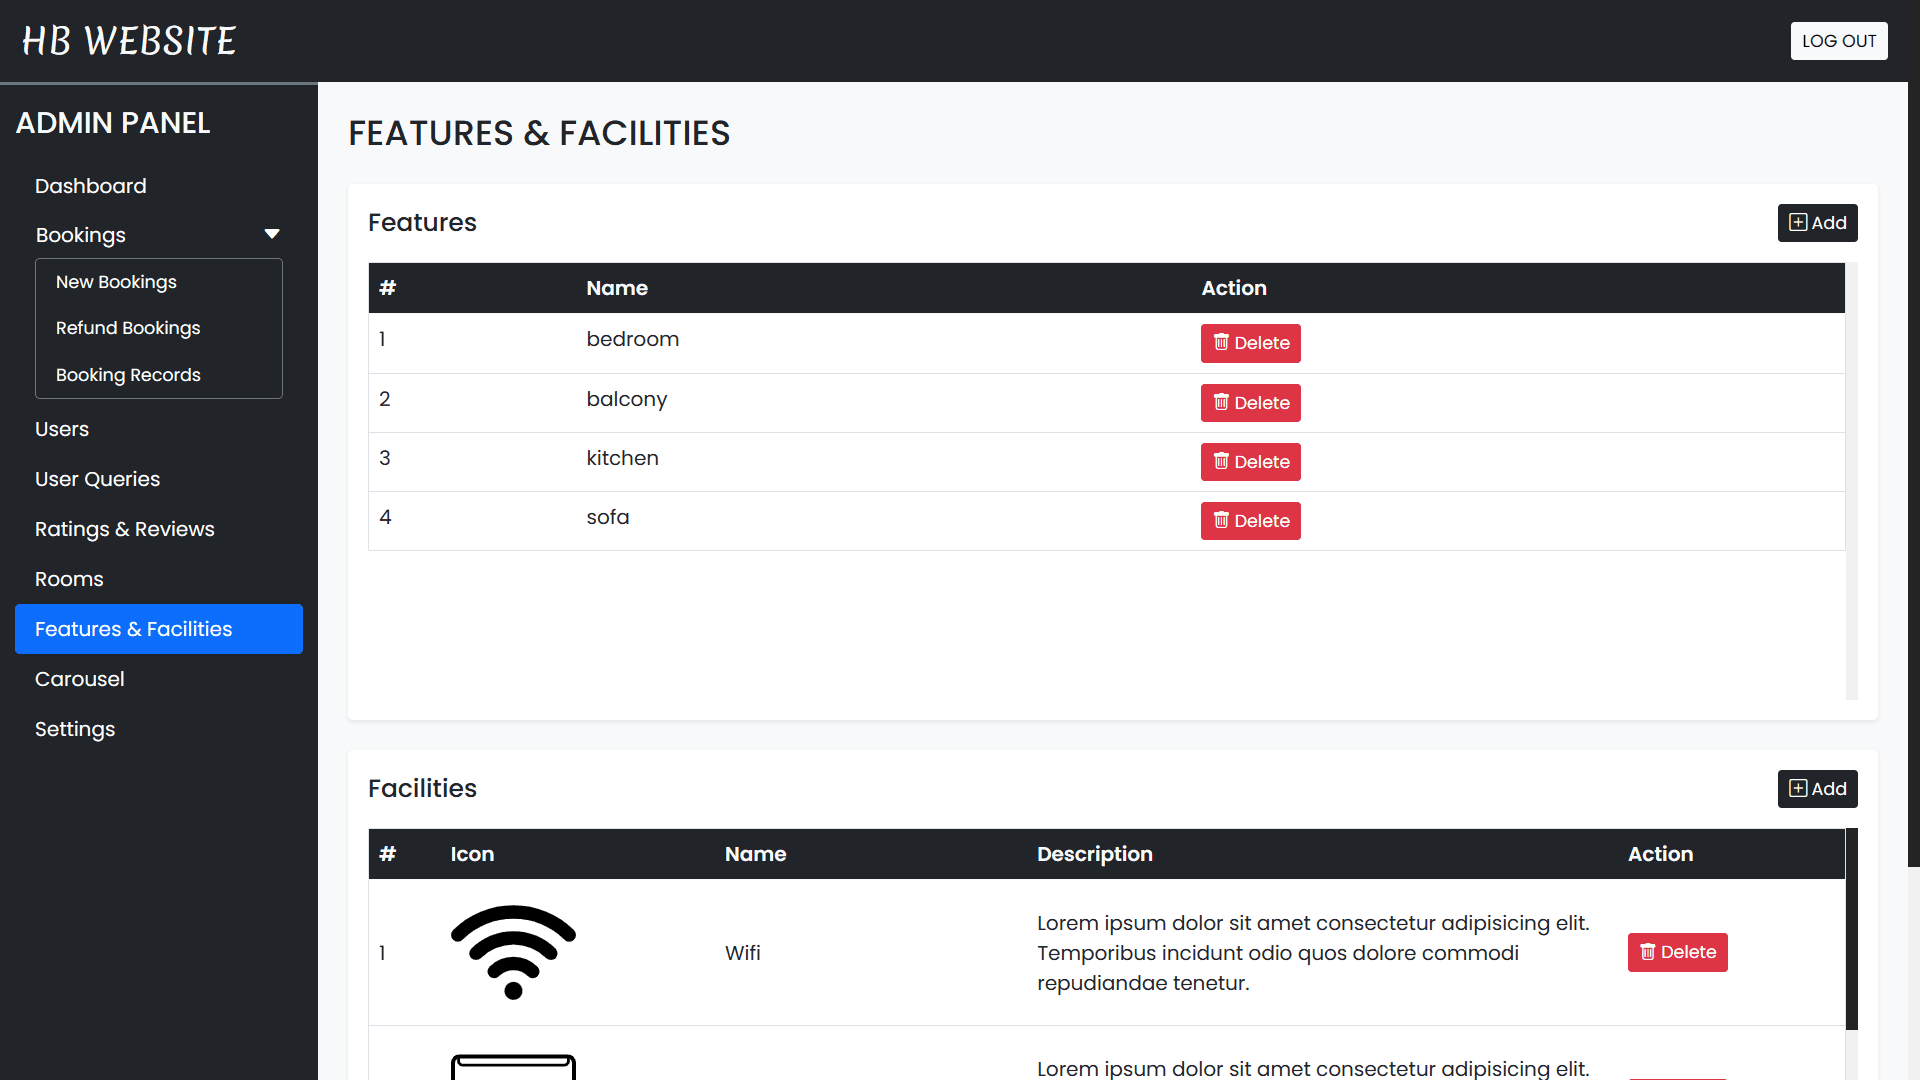The height and width of the screenshot is (1080, 1920).
Task: Delete the balcony feature
Action: click(1250, 403)
